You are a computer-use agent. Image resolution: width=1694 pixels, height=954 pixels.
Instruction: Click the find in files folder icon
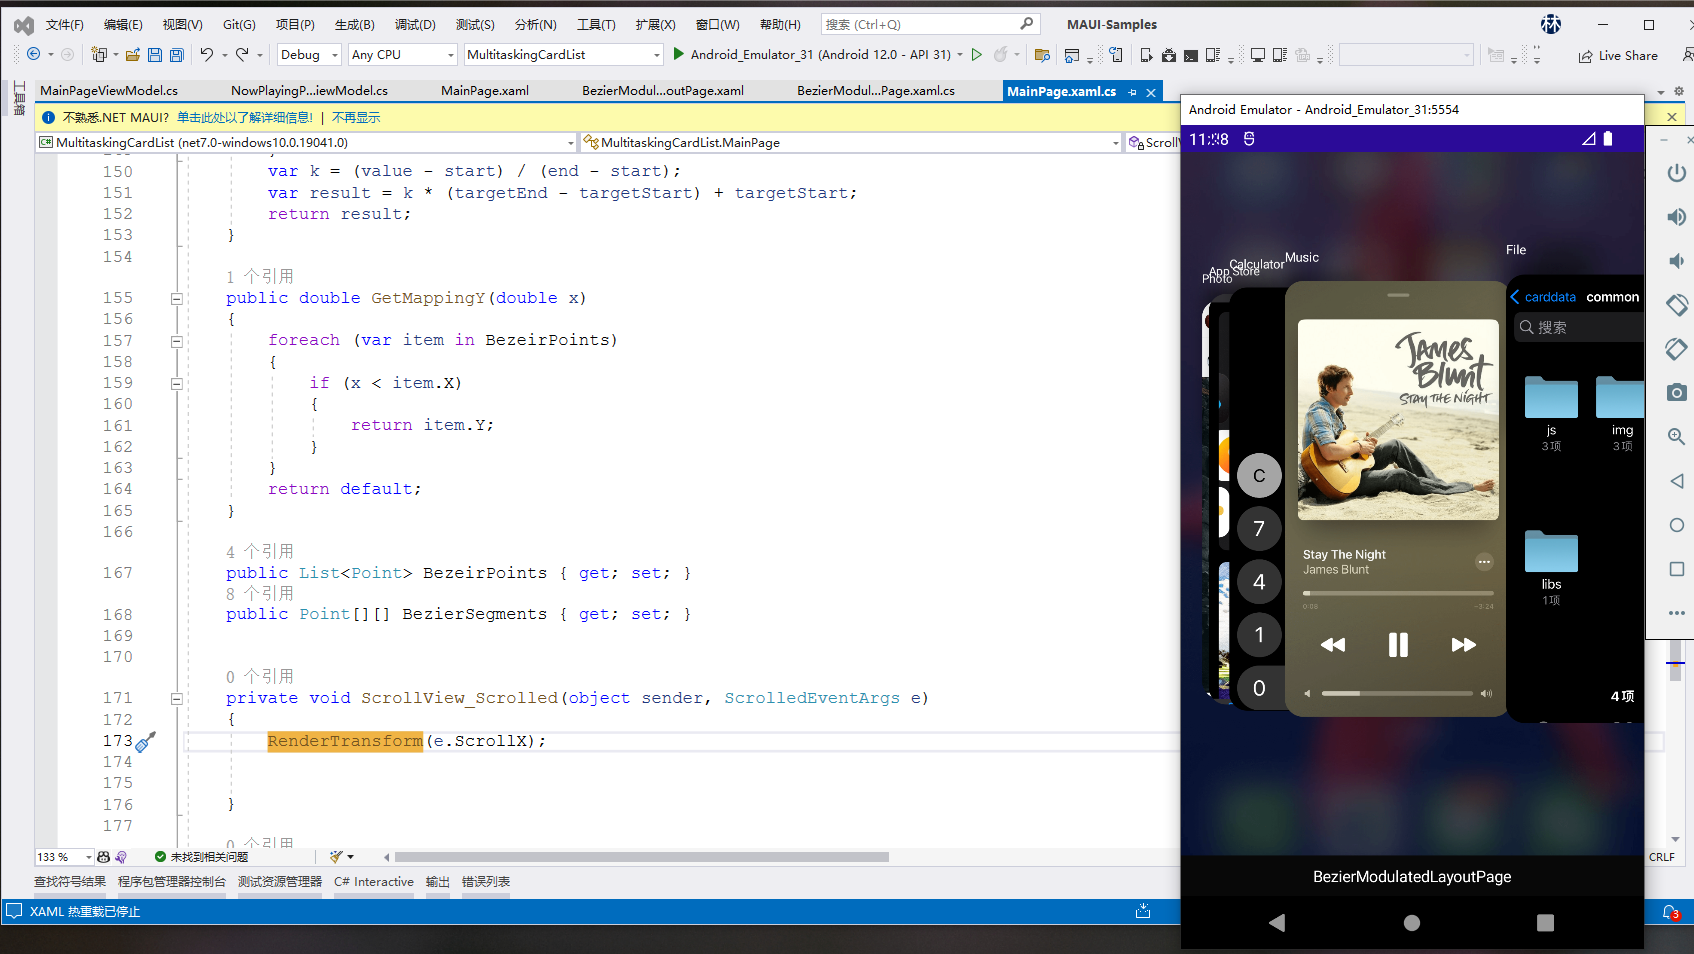coord(1042,55)
